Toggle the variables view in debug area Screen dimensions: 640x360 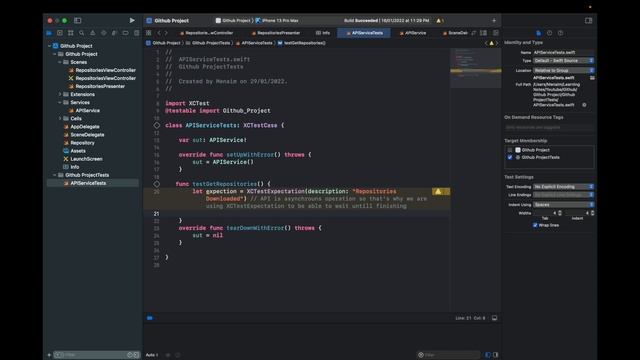point(488,355)
